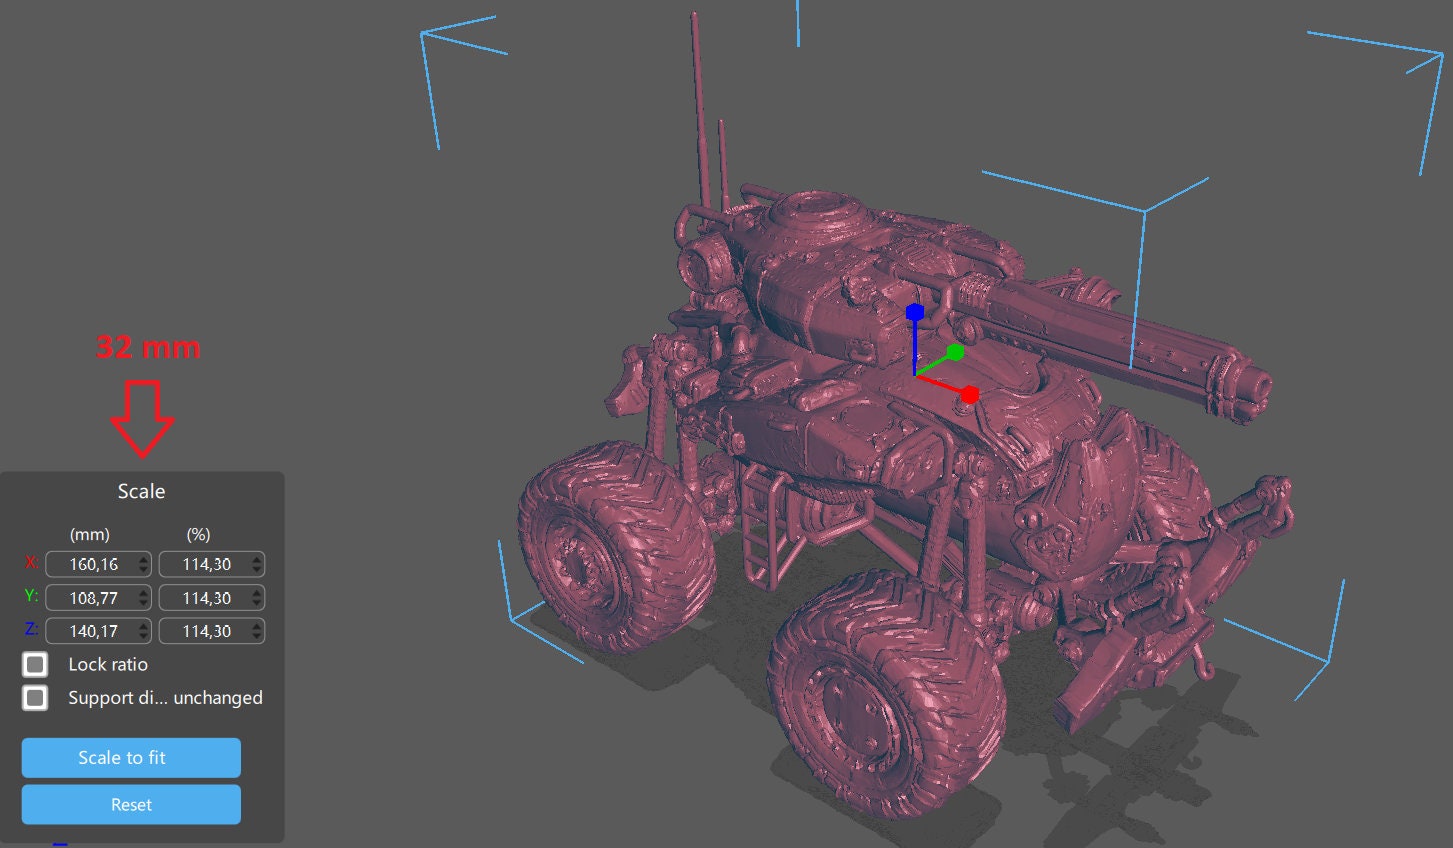The image size is (1453, 848).
Task: Focus the X percentage scale field
Action: [205, 565]
